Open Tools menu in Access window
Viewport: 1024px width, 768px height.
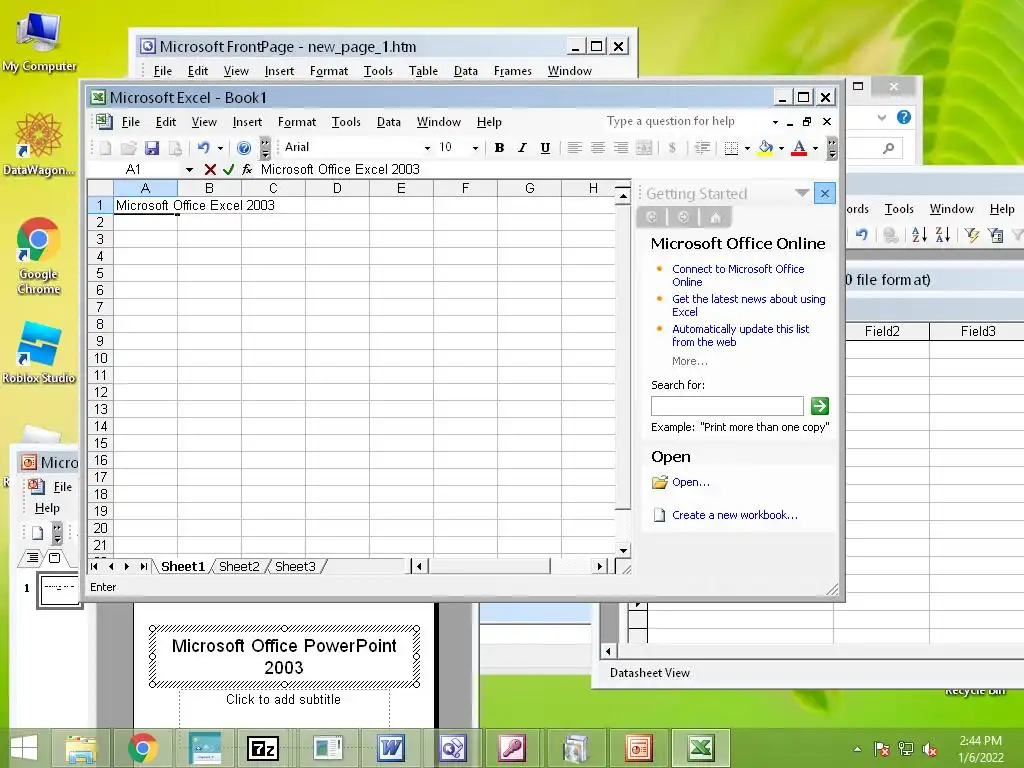pyautogui.click(x=899, y=209)
